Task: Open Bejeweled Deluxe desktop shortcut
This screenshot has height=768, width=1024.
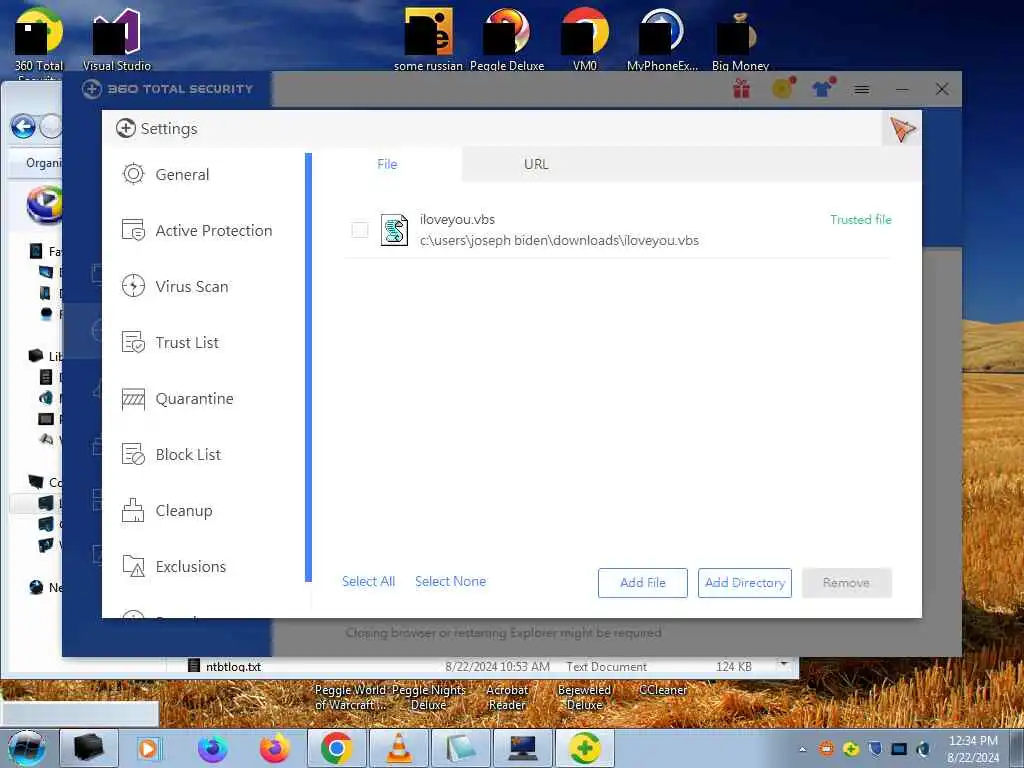Action: [584, 697]
